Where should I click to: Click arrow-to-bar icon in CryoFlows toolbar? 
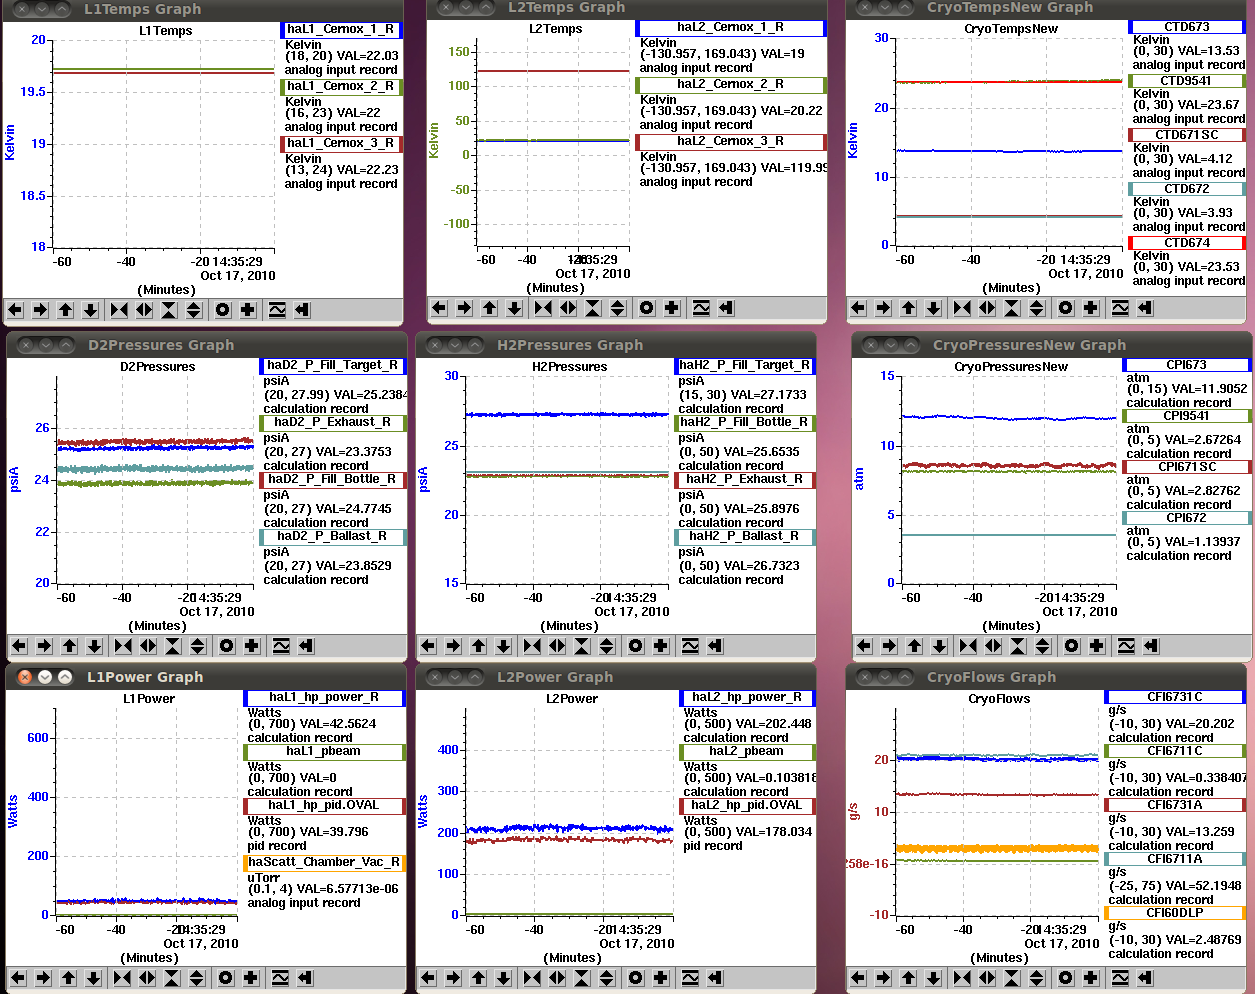coord(1144,978)
